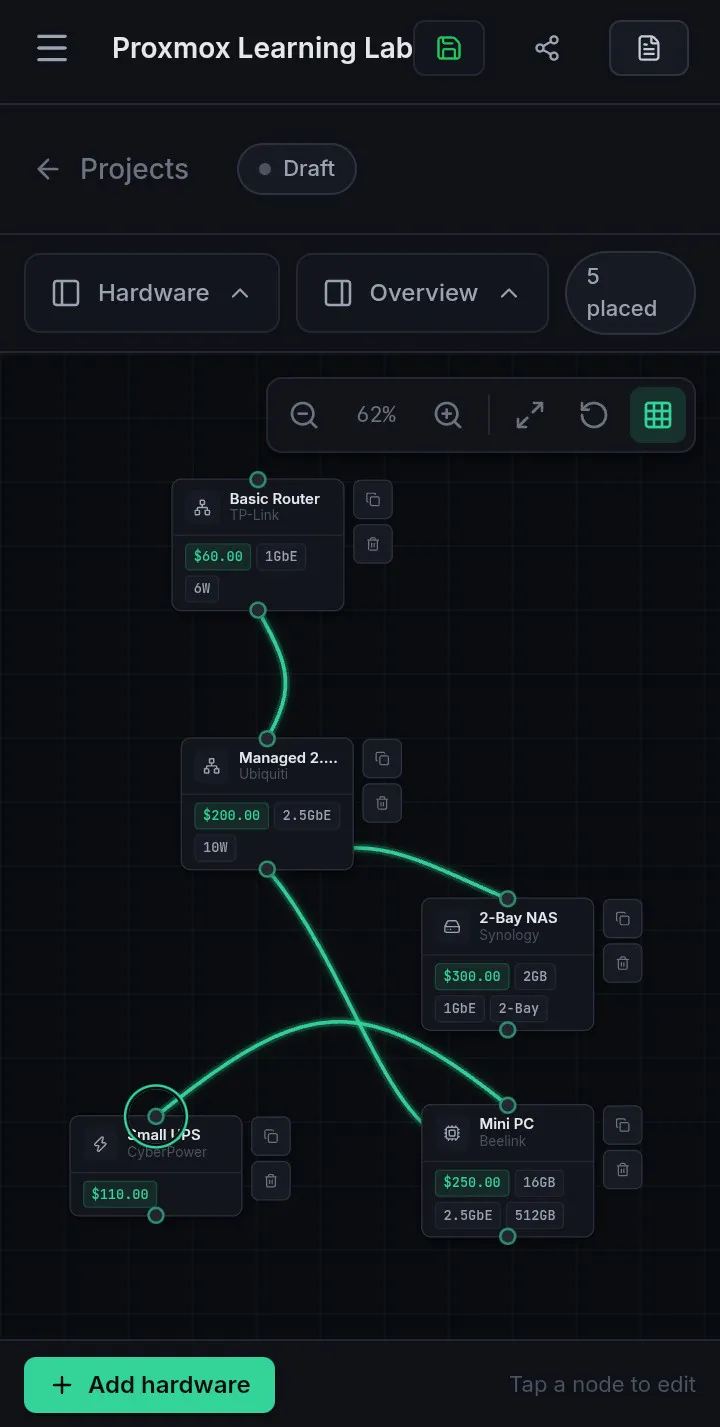Click the $60.00 price tag

[218, 557]
